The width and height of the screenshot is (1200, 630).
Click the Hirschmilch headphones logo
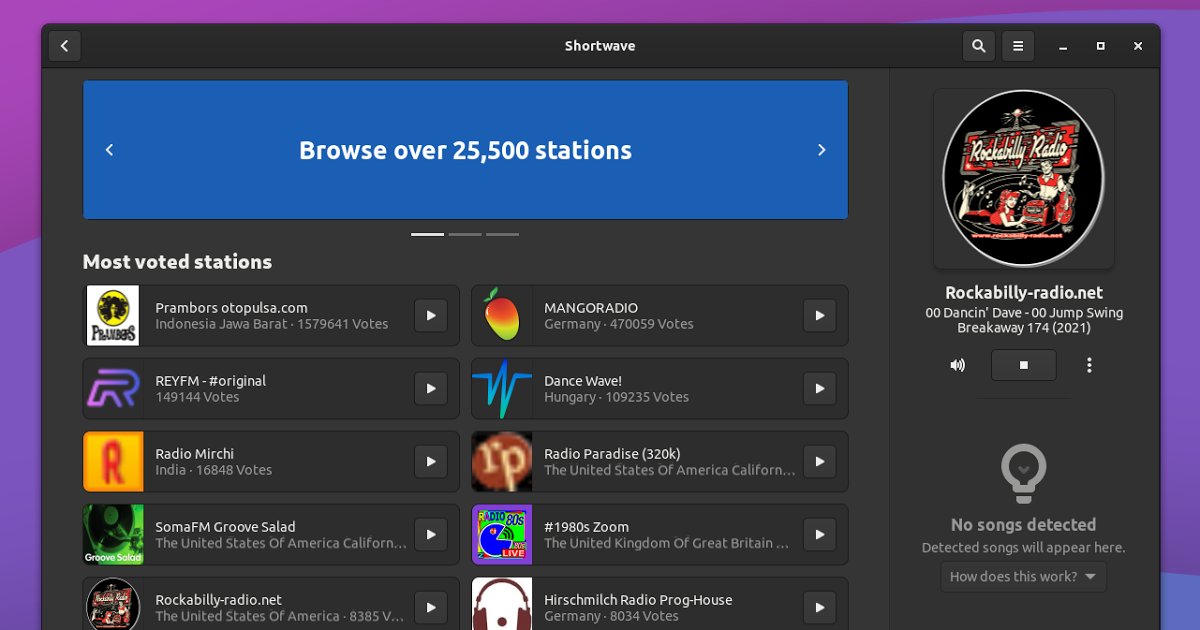(x=501, y=605)
